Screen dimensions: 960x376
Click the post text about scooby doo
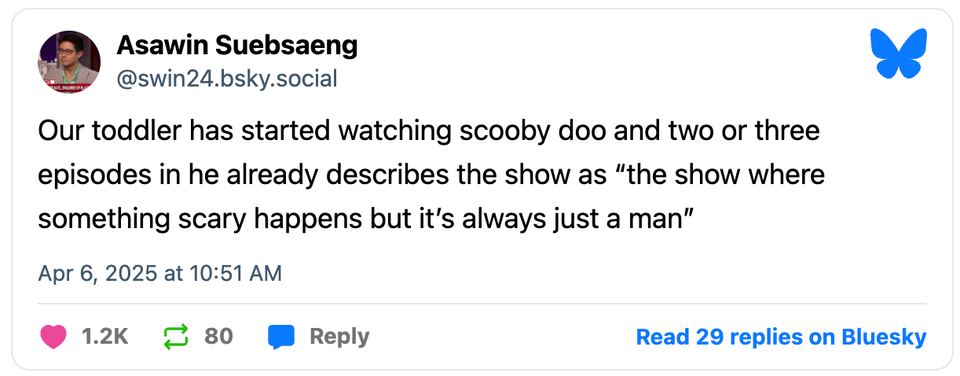(432, 176)
